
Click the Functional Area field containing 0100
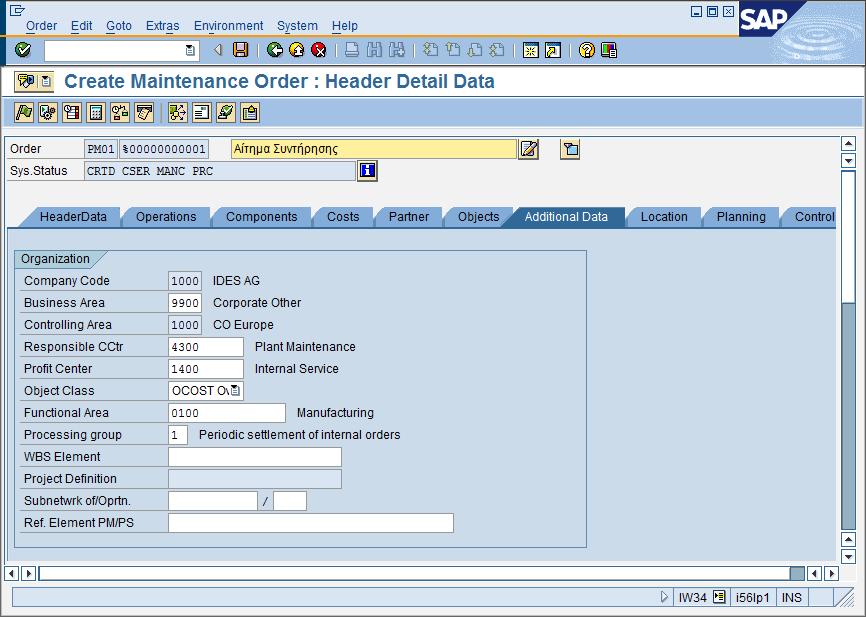(226, 413)
